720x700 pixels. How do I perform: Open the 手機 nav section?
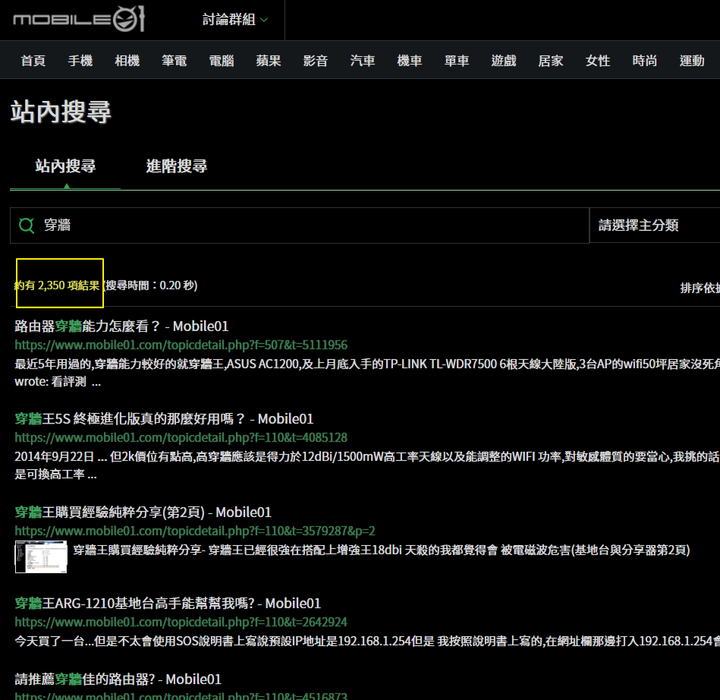click(80, 60)
